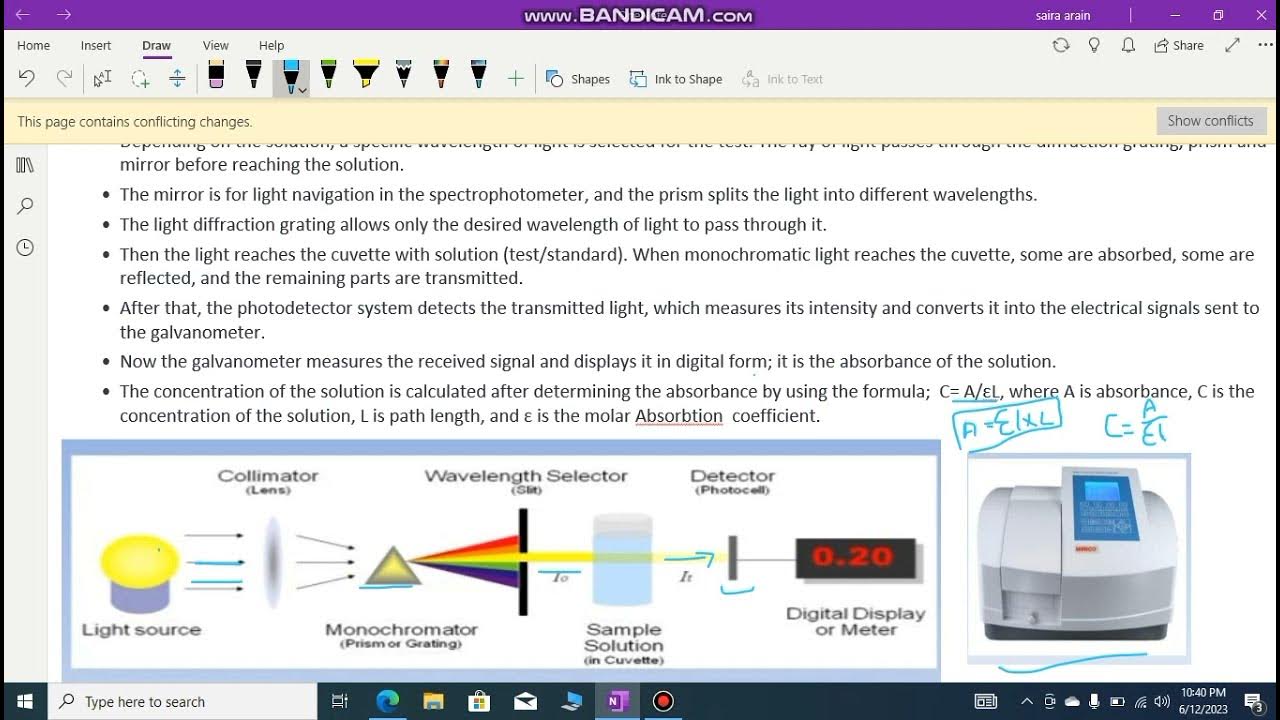The height and width of the screenshot is (720, 1280).
Task: Click the volume speaker icon
Action: click(x=1162, y=701)
